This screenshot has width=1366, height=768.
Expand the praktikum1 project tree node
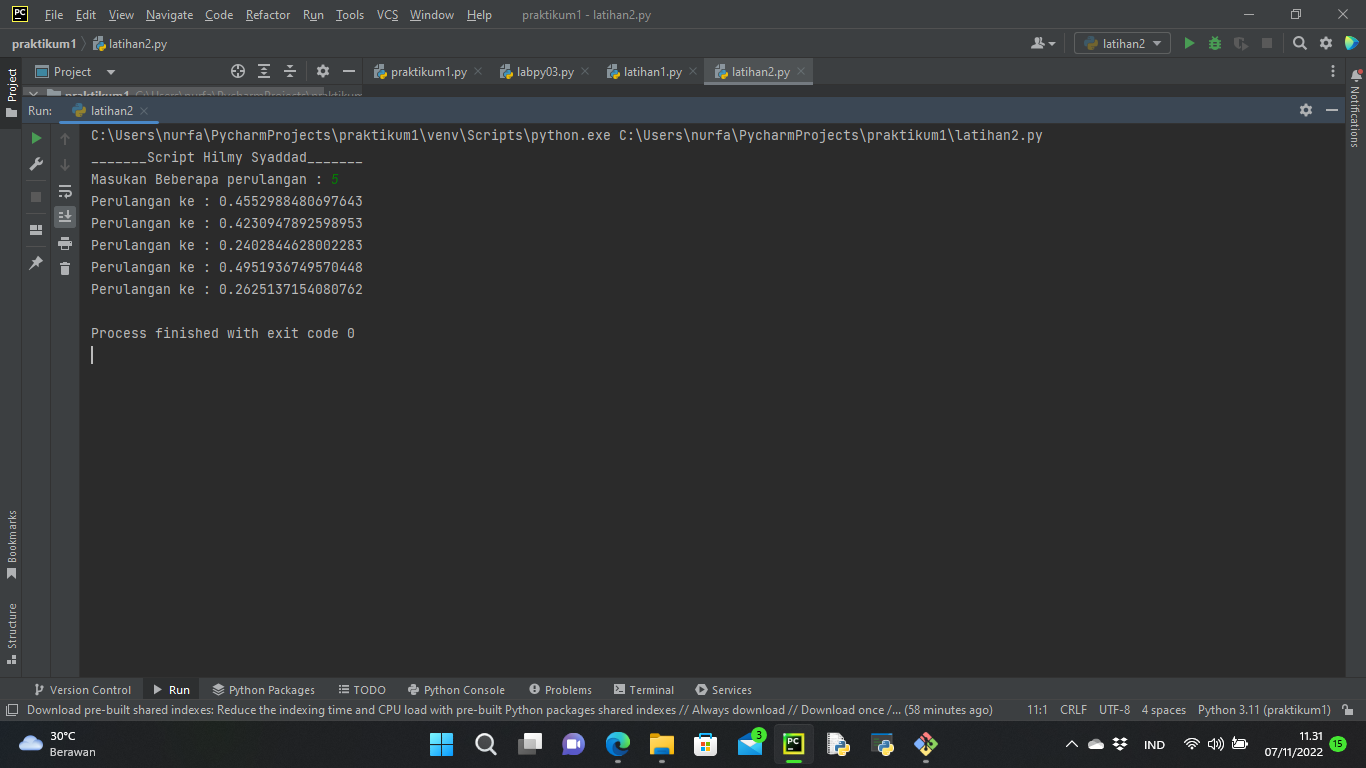pos(33,95)
